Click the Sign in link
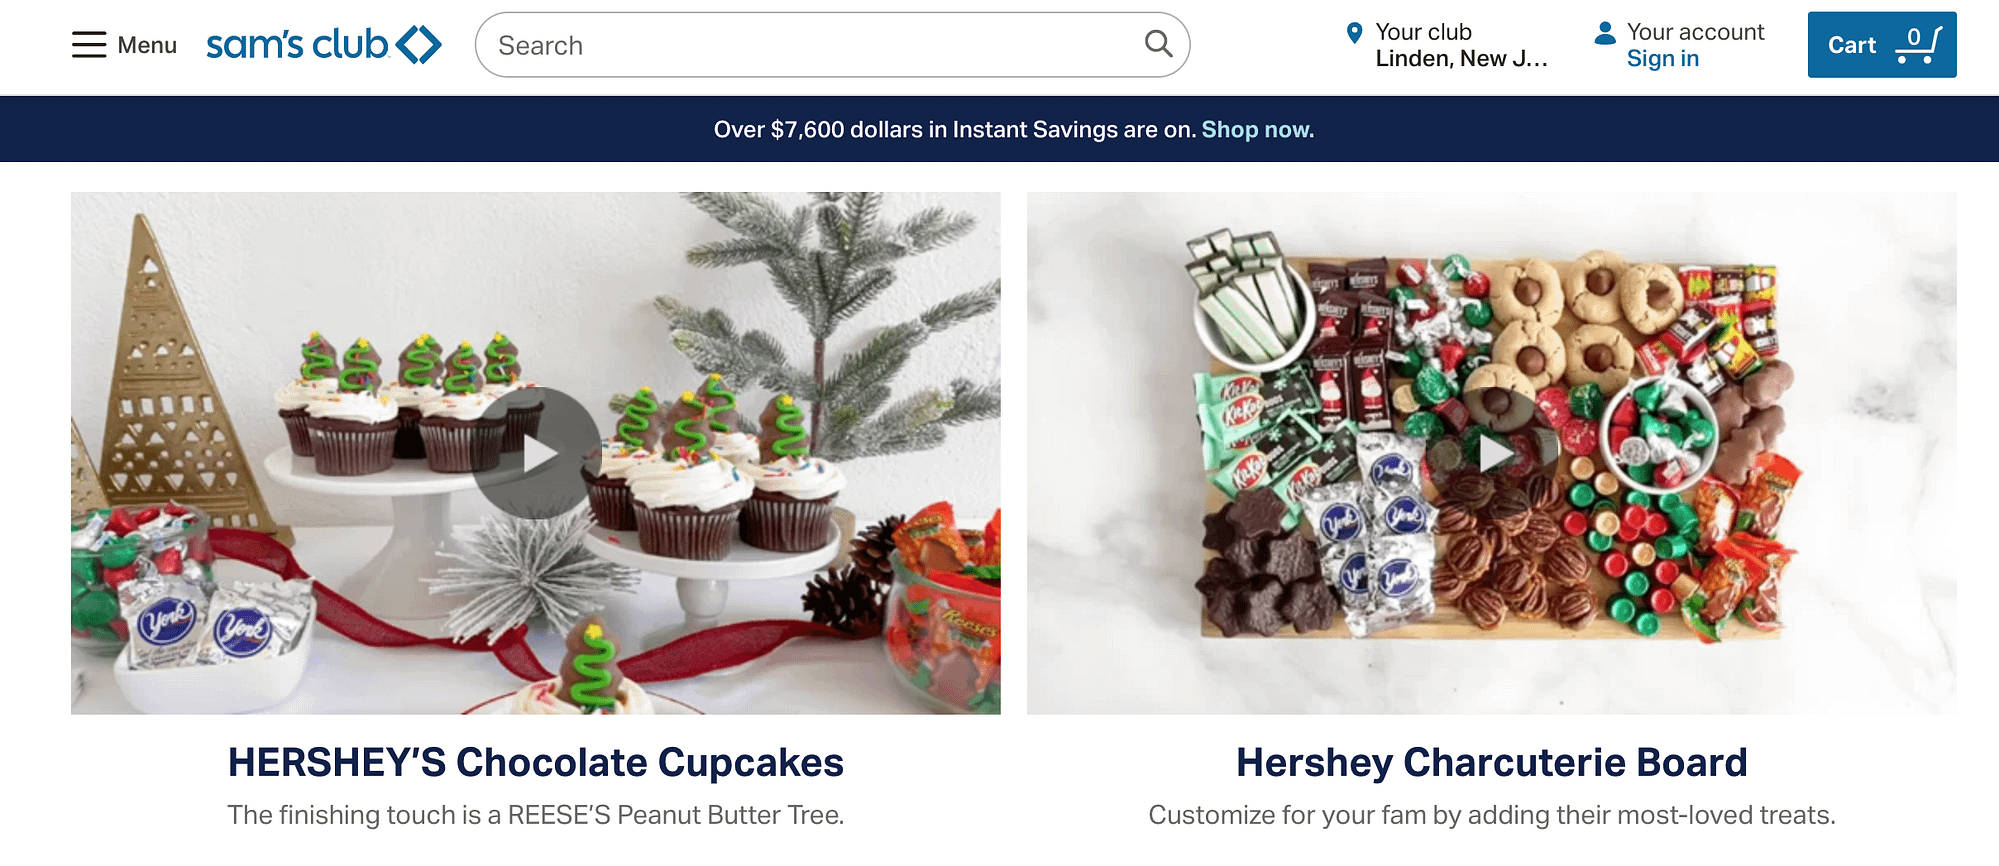Screen dimensions: 1999x866 [x=1663, y=59]
